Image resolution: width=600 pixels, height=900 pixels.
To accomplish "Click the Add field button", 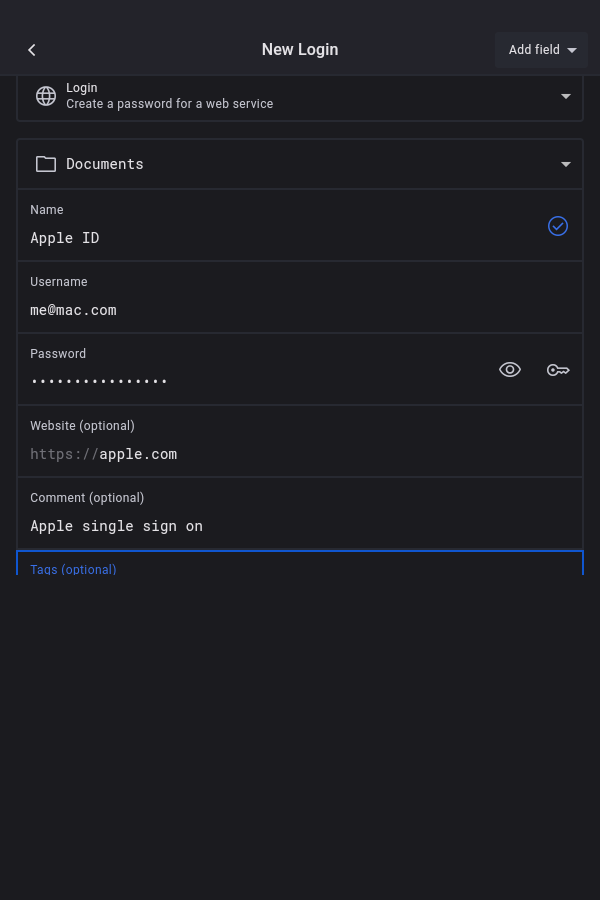I will pos(534,50).
